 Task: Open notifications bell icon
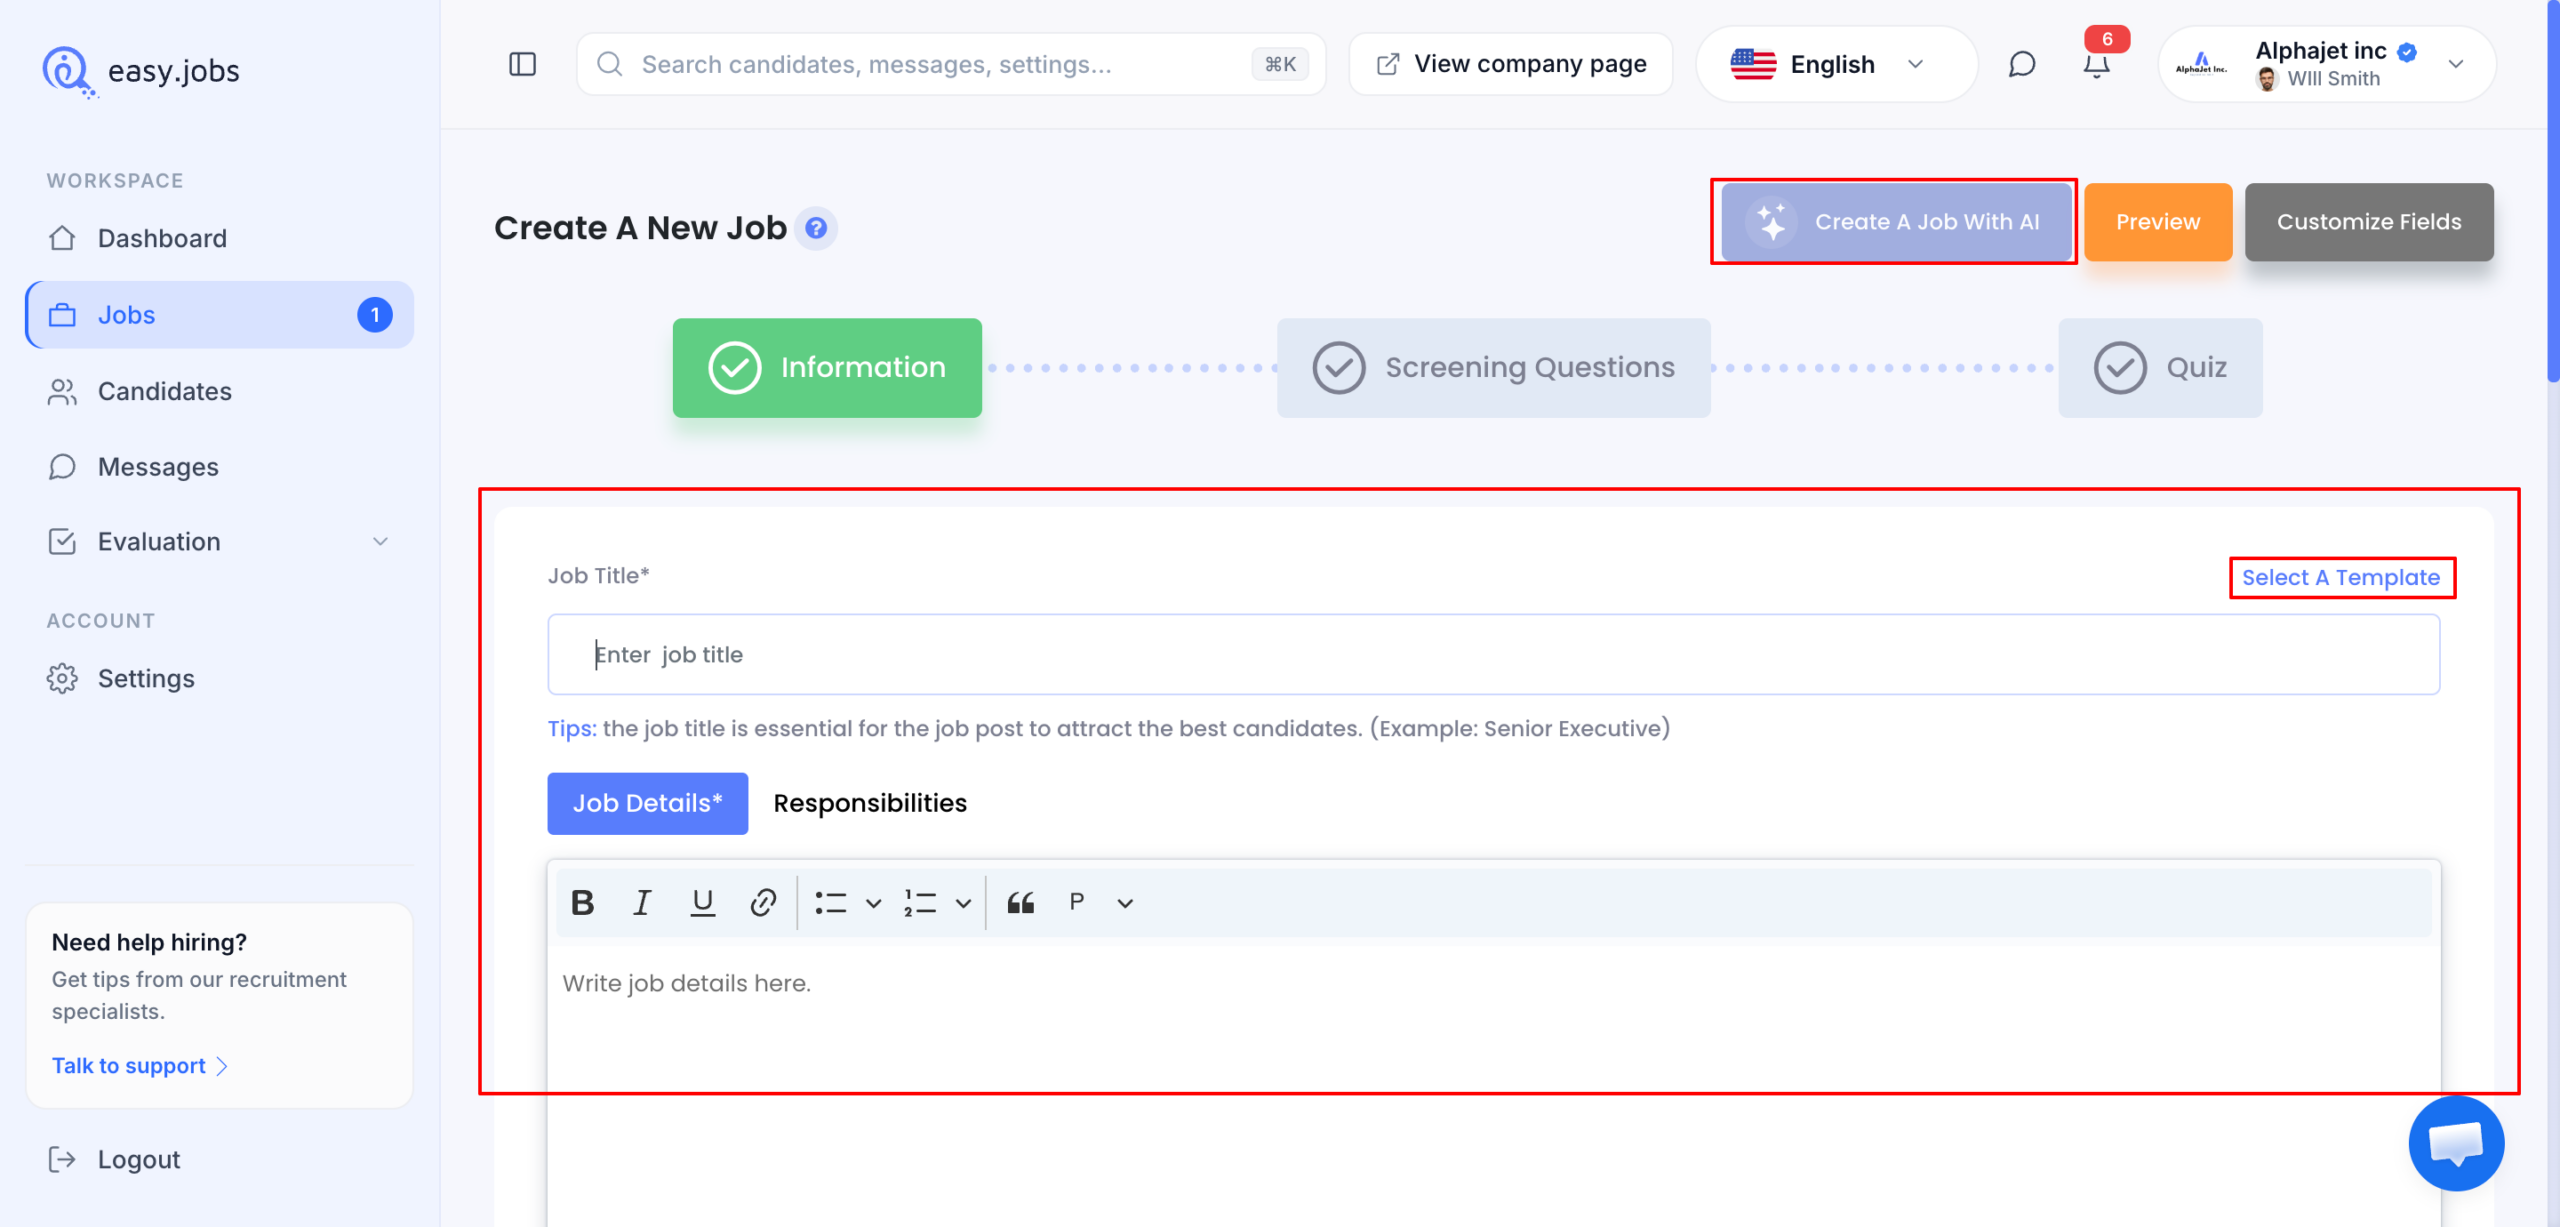[x=2096, y=66]
